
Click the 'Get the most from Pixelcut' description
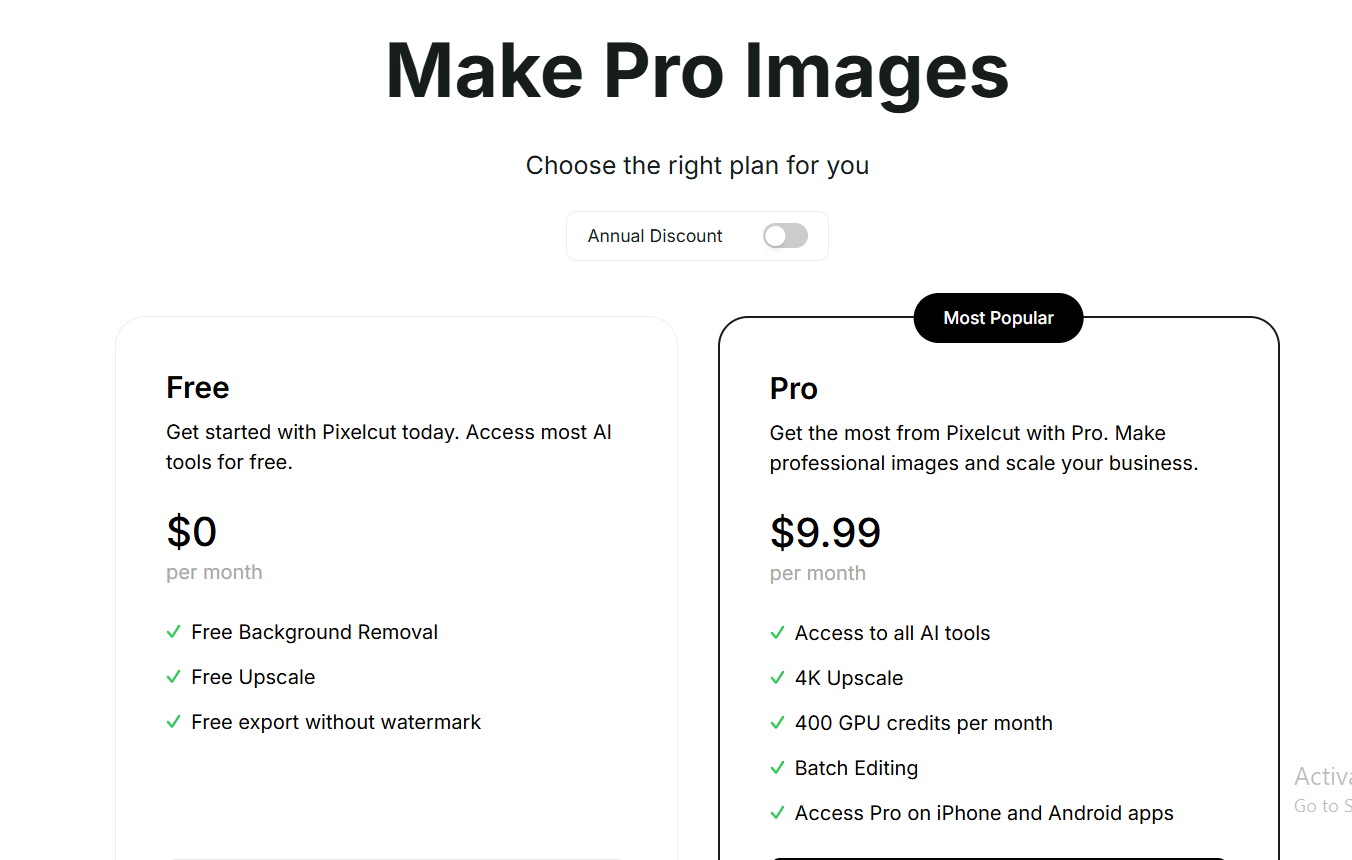[x=984, y=448]
